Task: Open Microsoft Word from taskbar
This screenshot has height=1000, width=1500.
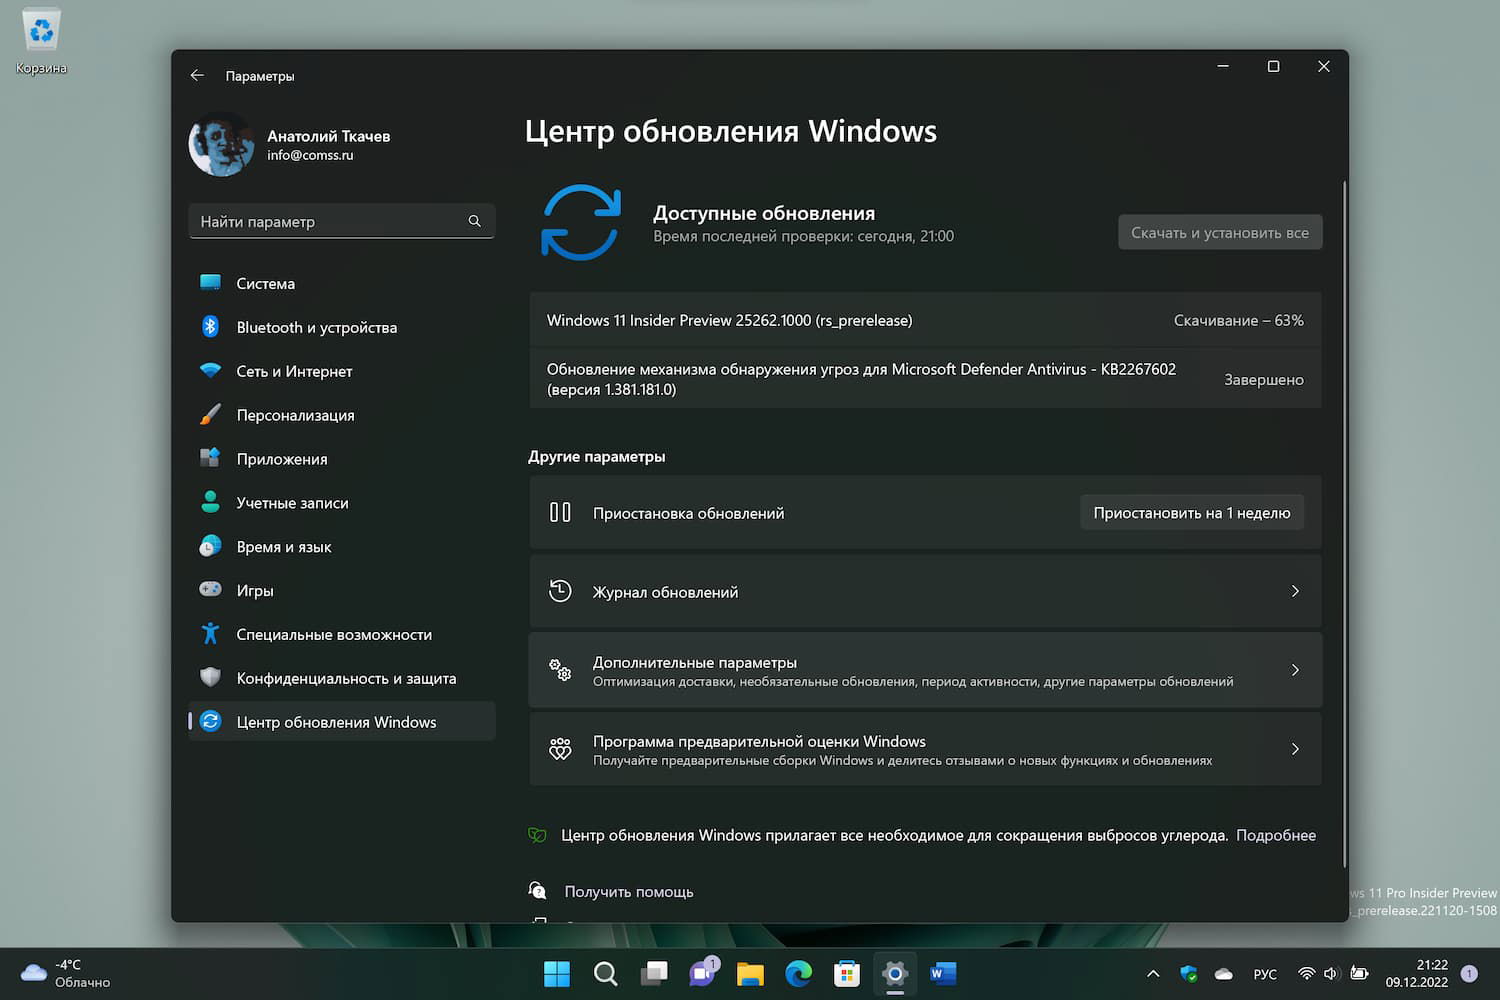Action: point(943,973)
